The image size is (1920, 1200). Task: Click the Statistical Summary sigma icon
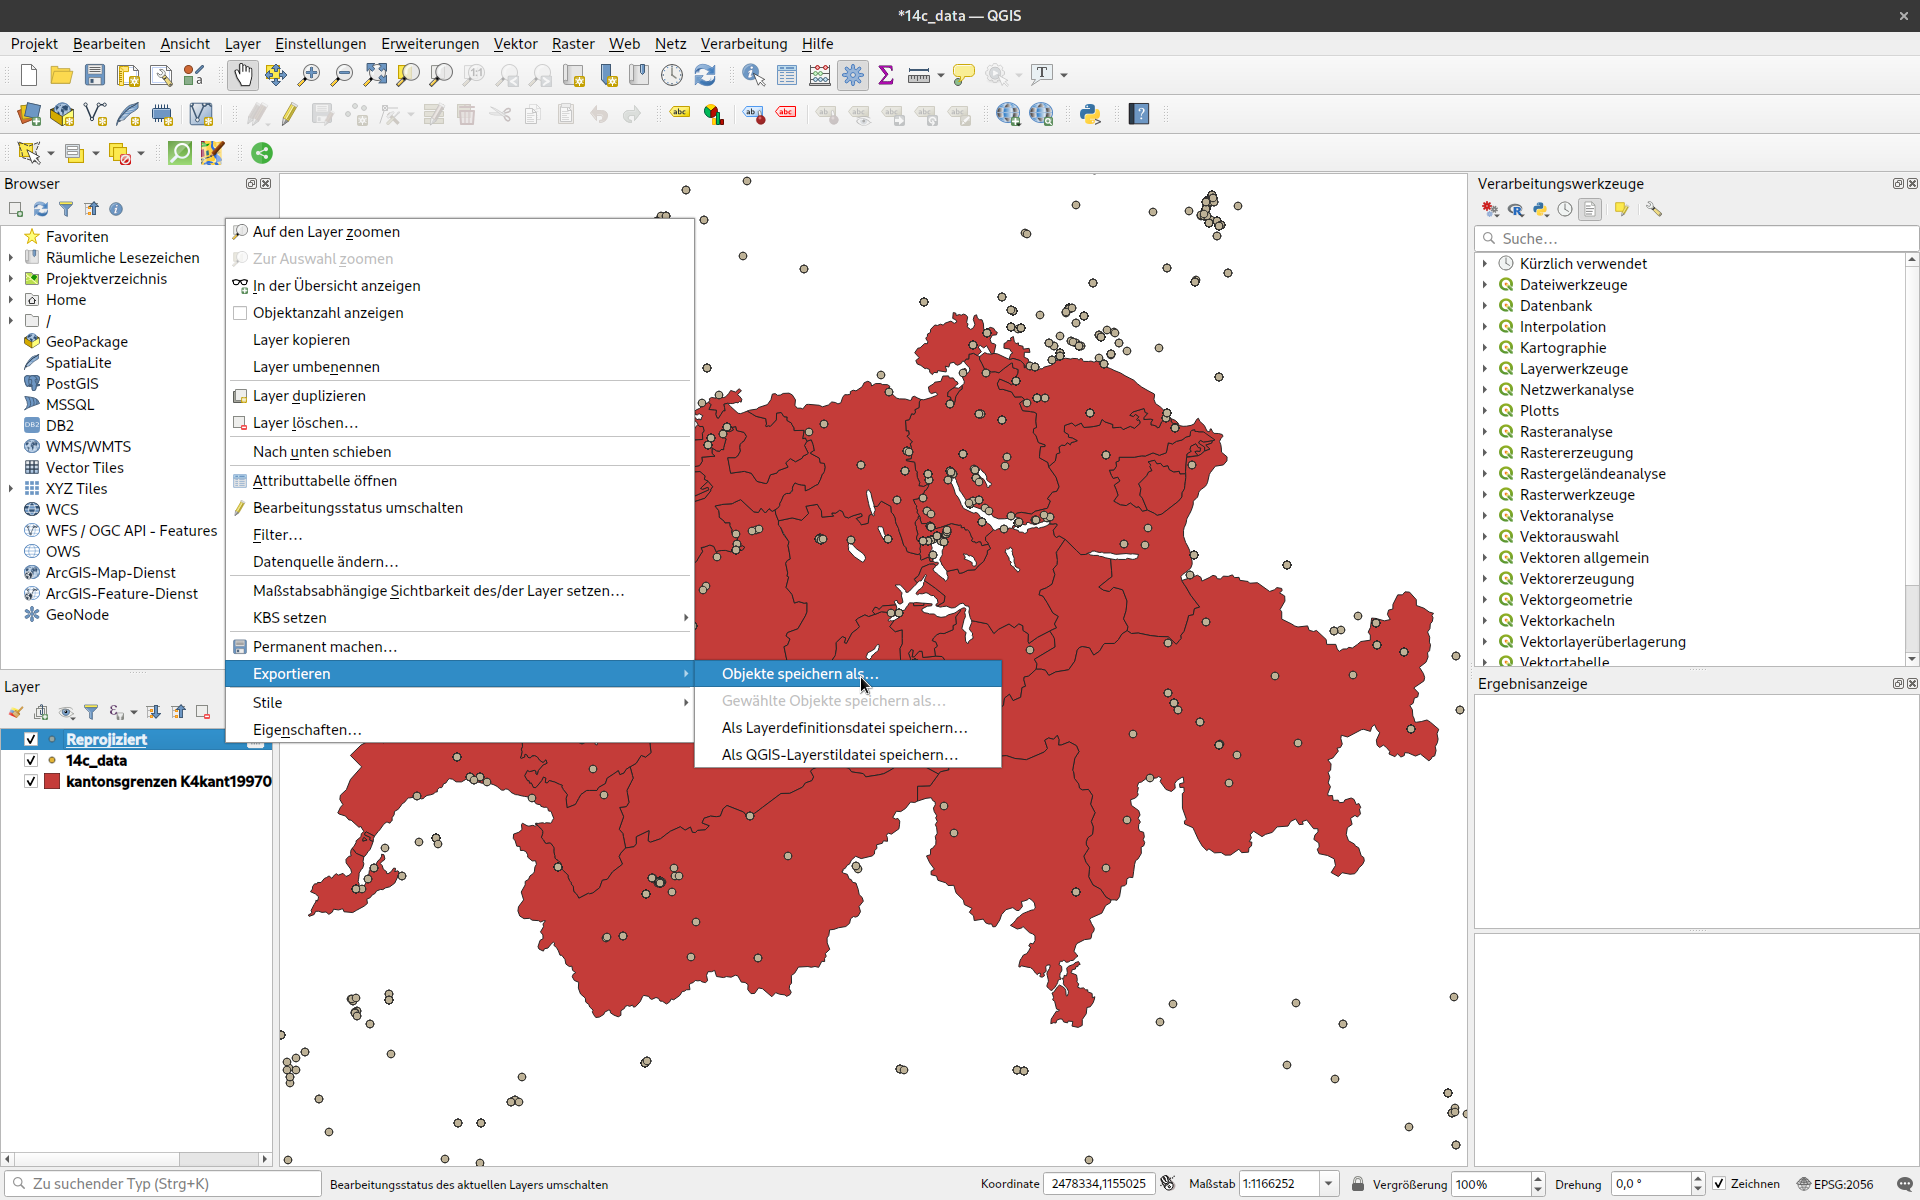click(886, 75)
